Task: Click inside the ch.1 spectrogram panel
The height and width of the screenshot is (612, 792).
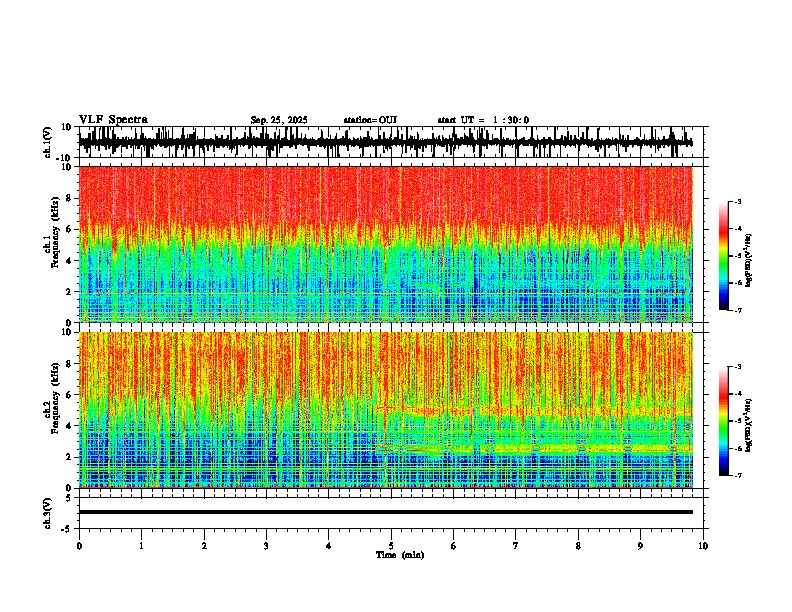Action: point(385,244)
